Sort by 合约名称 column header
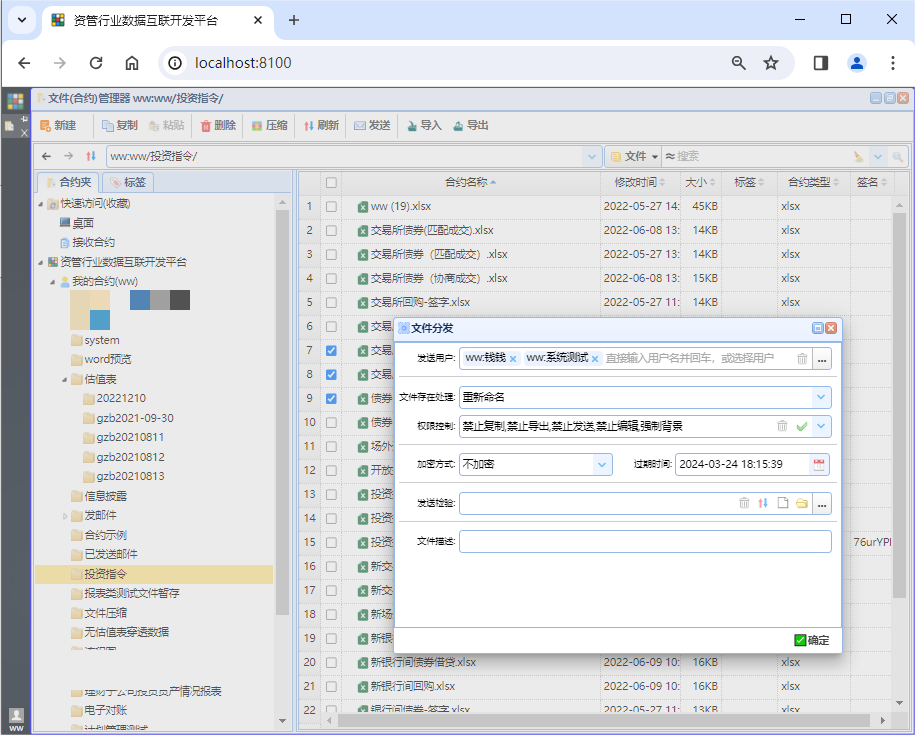 point(470,183)
